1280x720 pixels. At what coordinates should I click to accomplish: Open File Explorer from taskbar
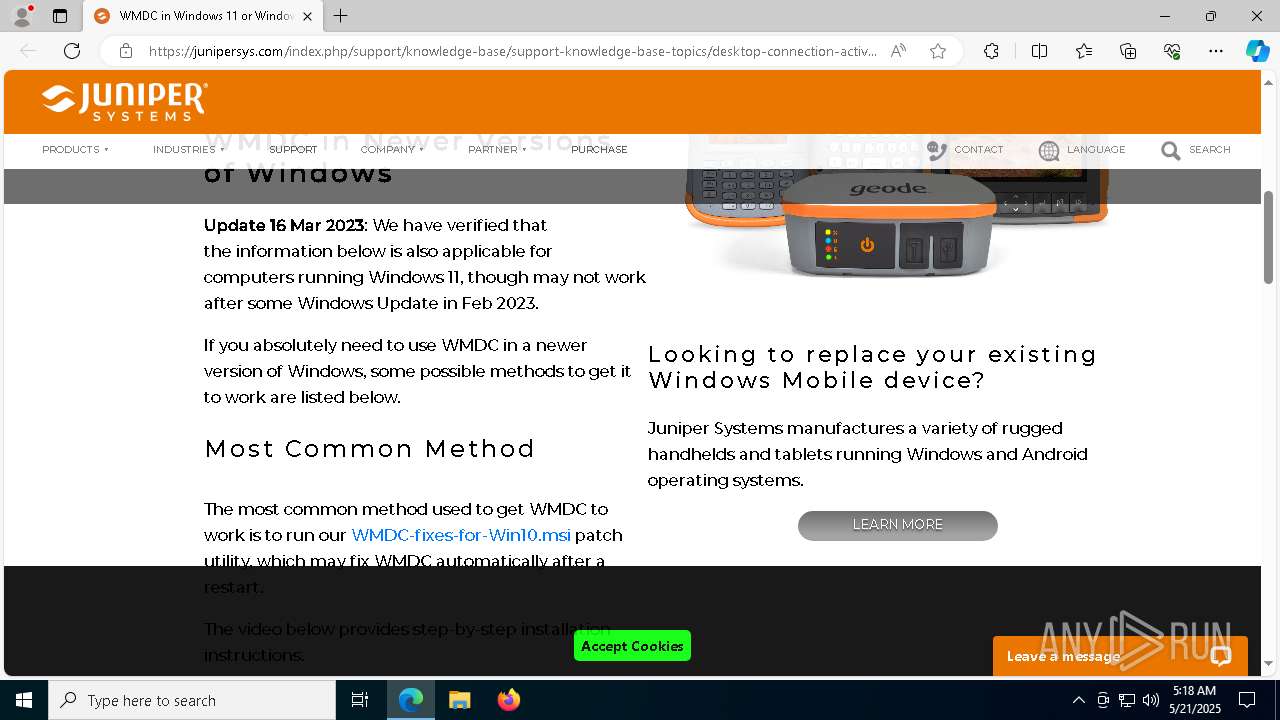(x=459, y=700)
